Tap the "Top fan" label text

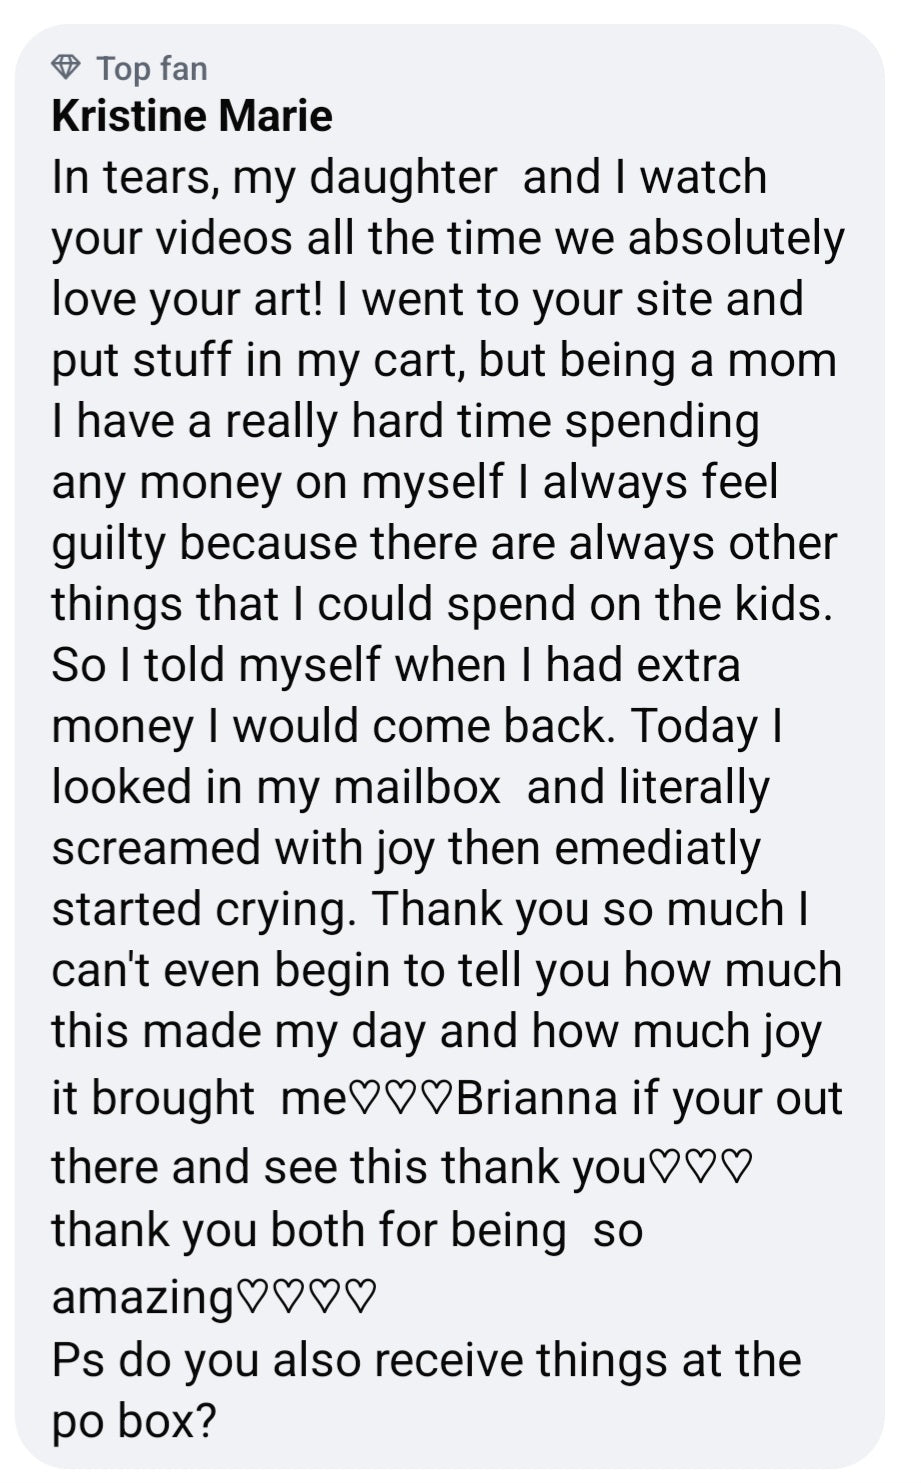tap(152, 68)
